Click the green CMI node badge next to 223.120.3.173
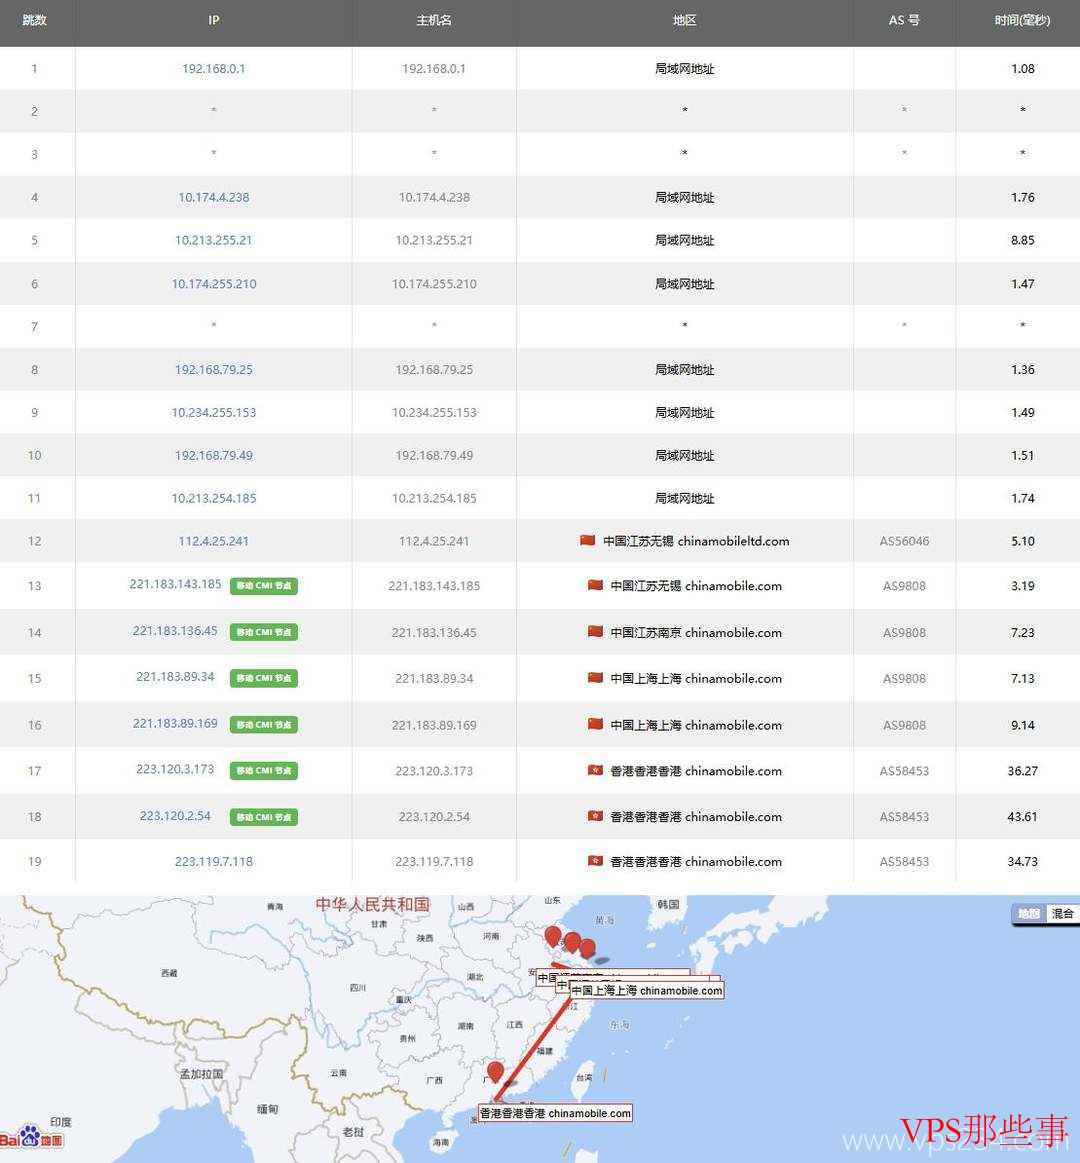Viewport: 1080px width, 1163px height. click(x=263, y=771)
